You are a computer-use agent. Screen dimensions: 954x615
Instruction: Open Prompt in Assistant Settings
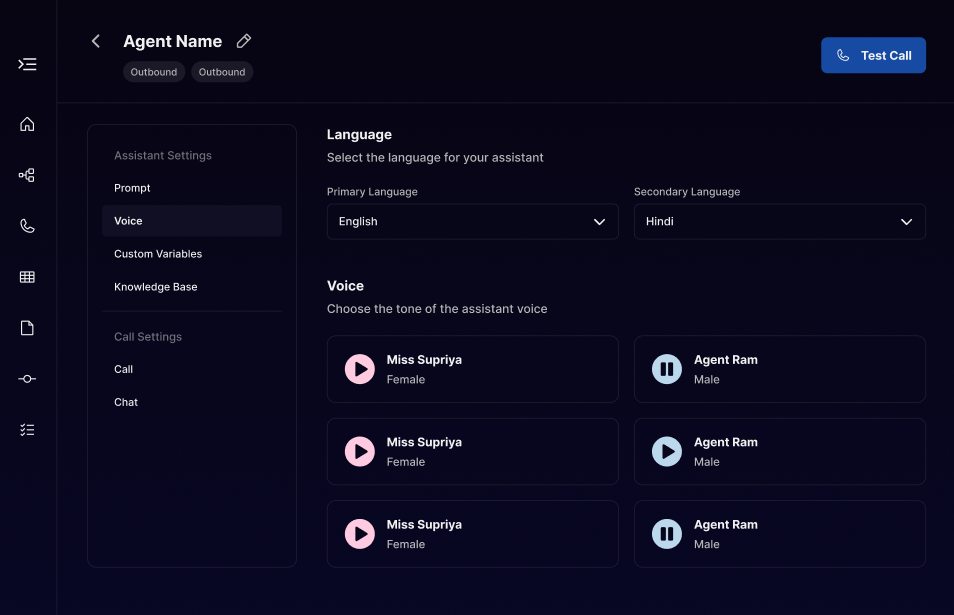[x=132, y=188]
